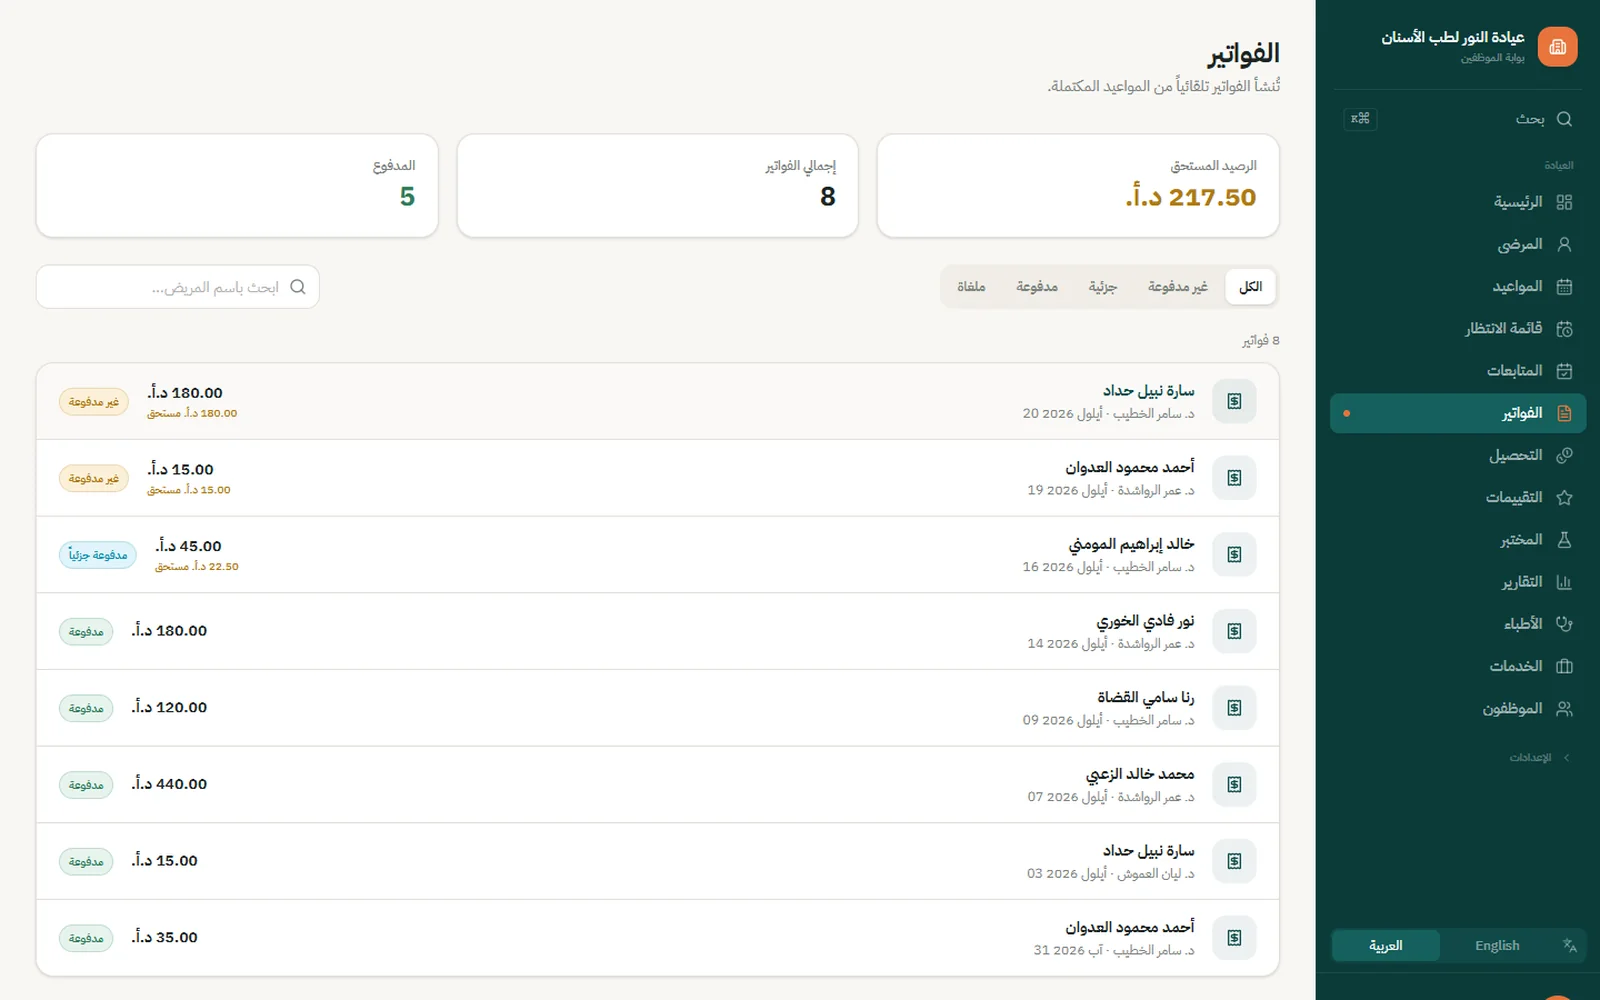
Task: Click the 35.00 د.أ. amount
Action: click(165, 938)
